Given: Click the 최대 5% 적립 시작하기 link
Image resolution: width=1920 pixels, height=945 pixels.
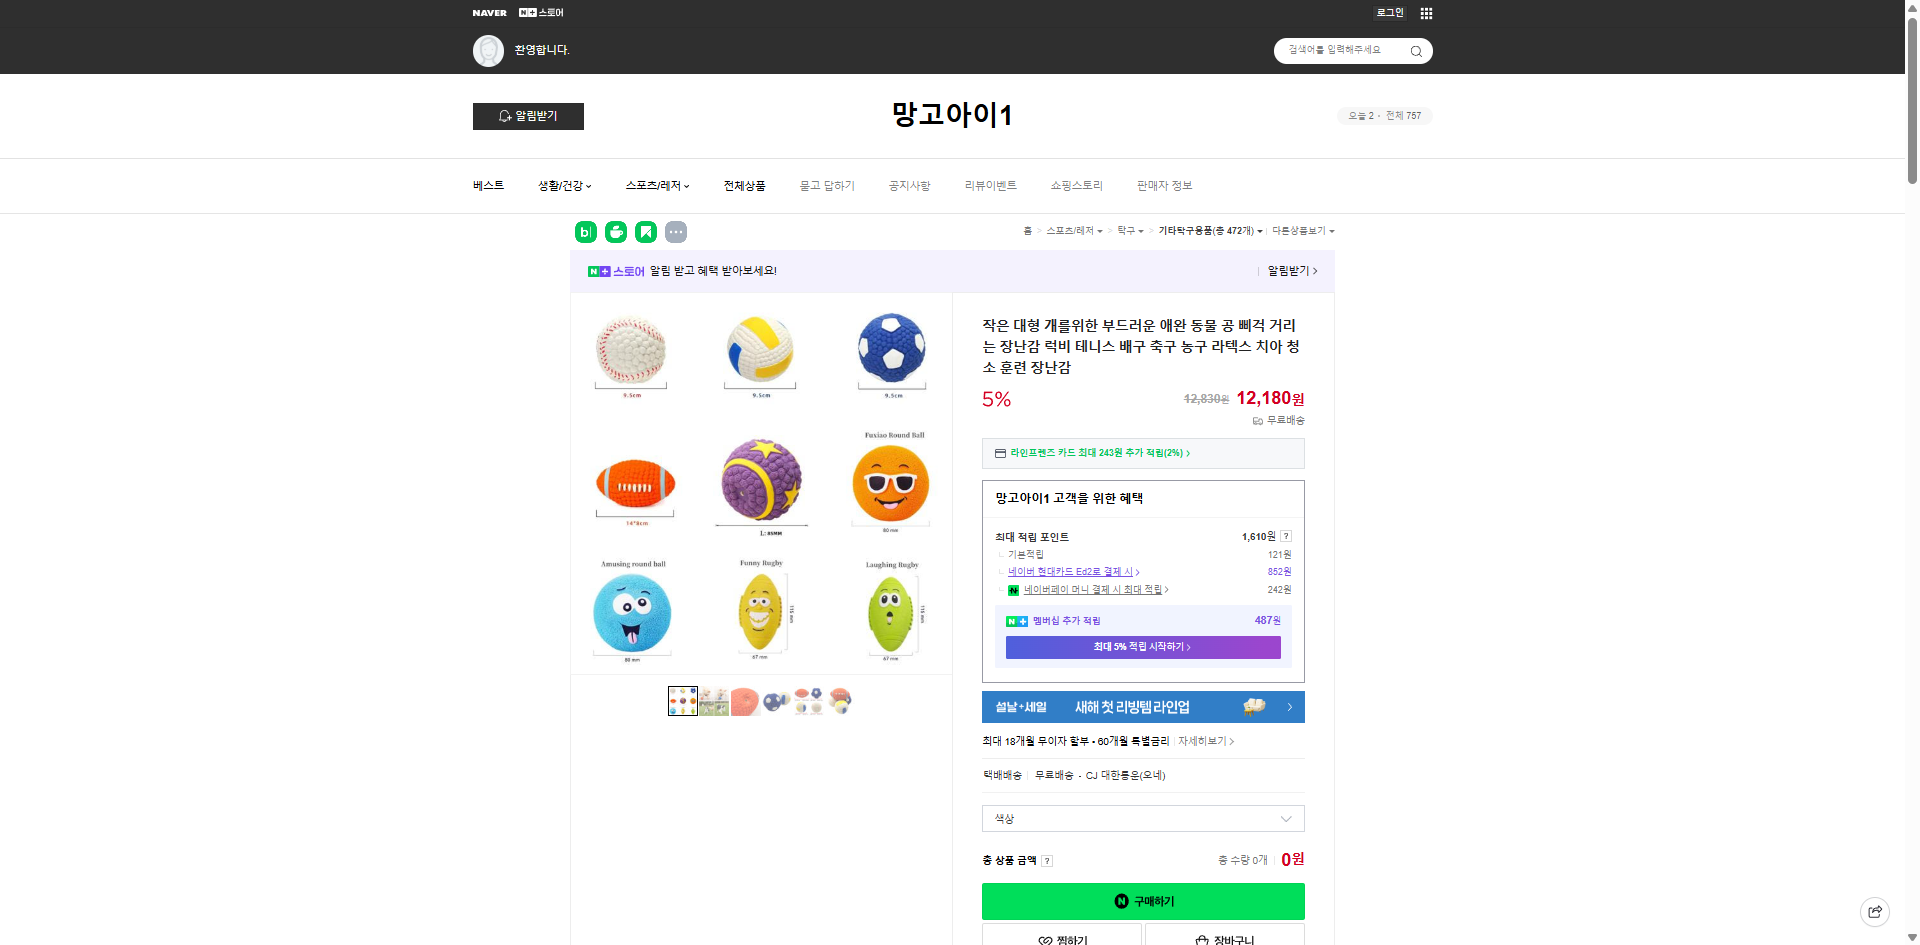Looking at the screenshot, I should pyautogui.click(x=1143, y=647).
